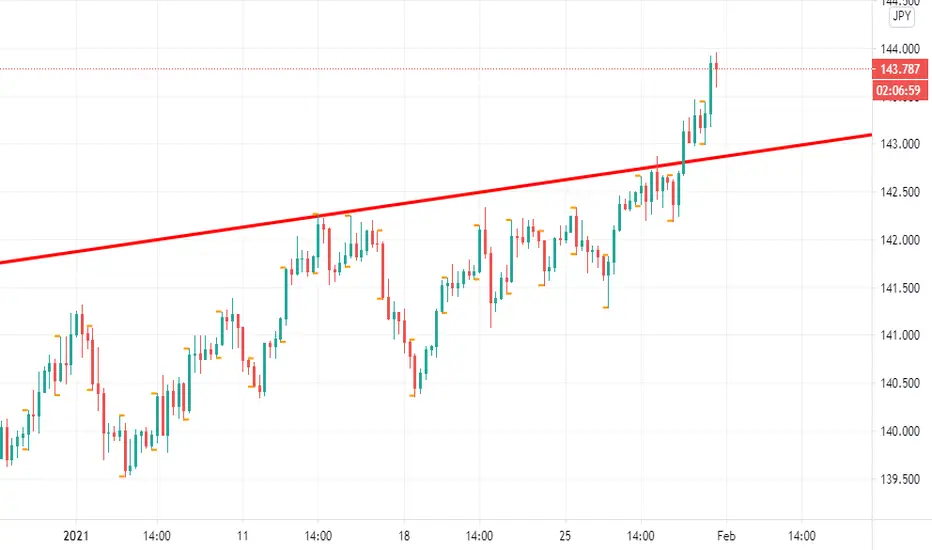Select the red trendline on the chart
932x550 pixels.
tap(436, 199)
